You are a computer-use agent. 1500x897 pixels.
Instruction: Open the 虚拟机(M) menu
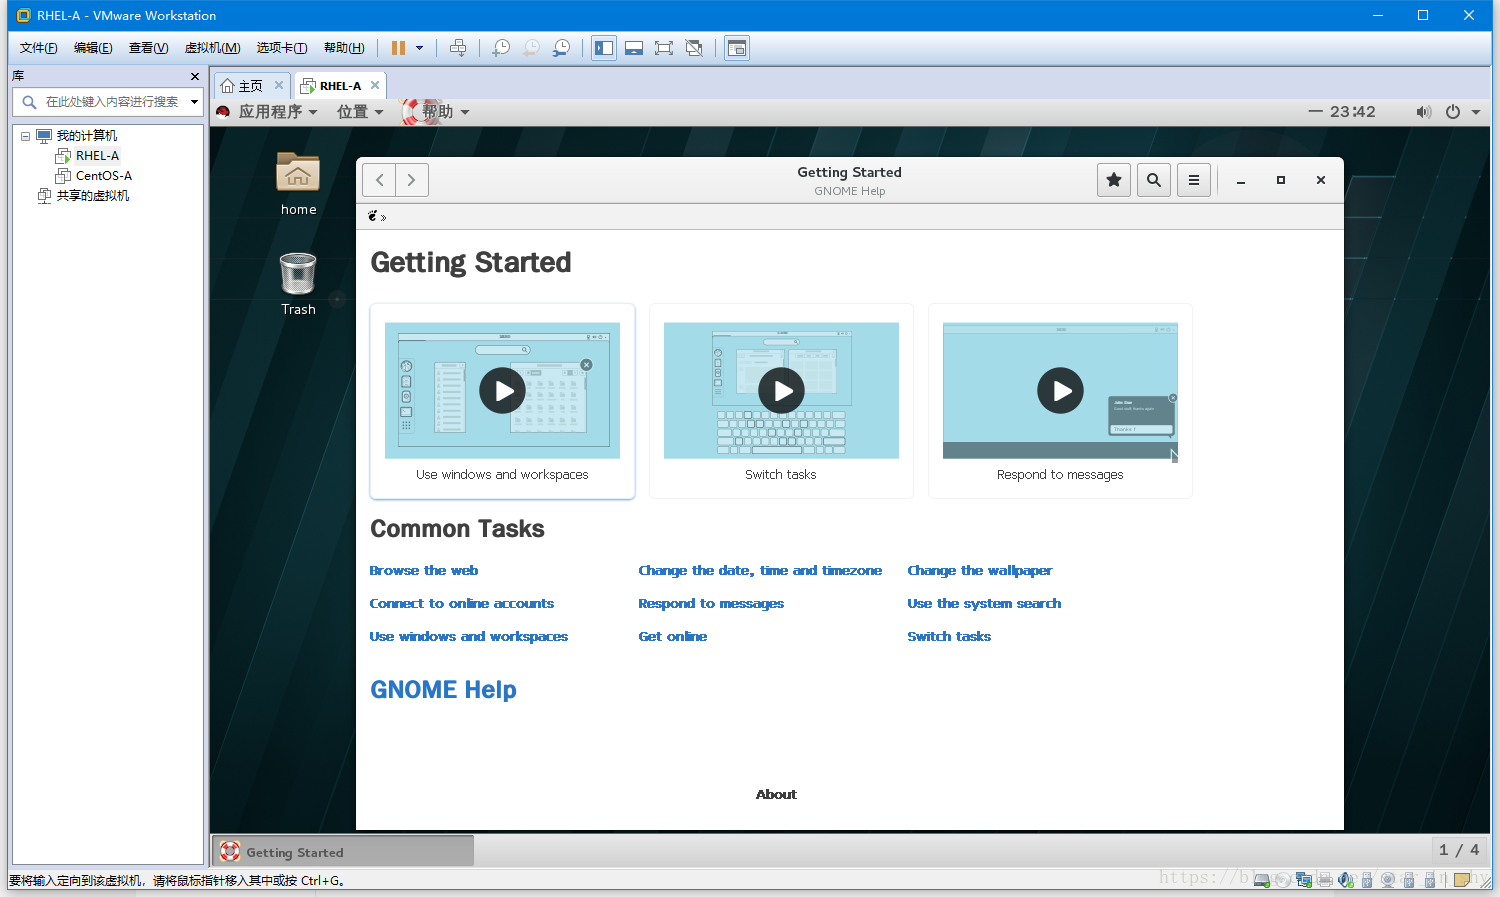click(212, 48)
